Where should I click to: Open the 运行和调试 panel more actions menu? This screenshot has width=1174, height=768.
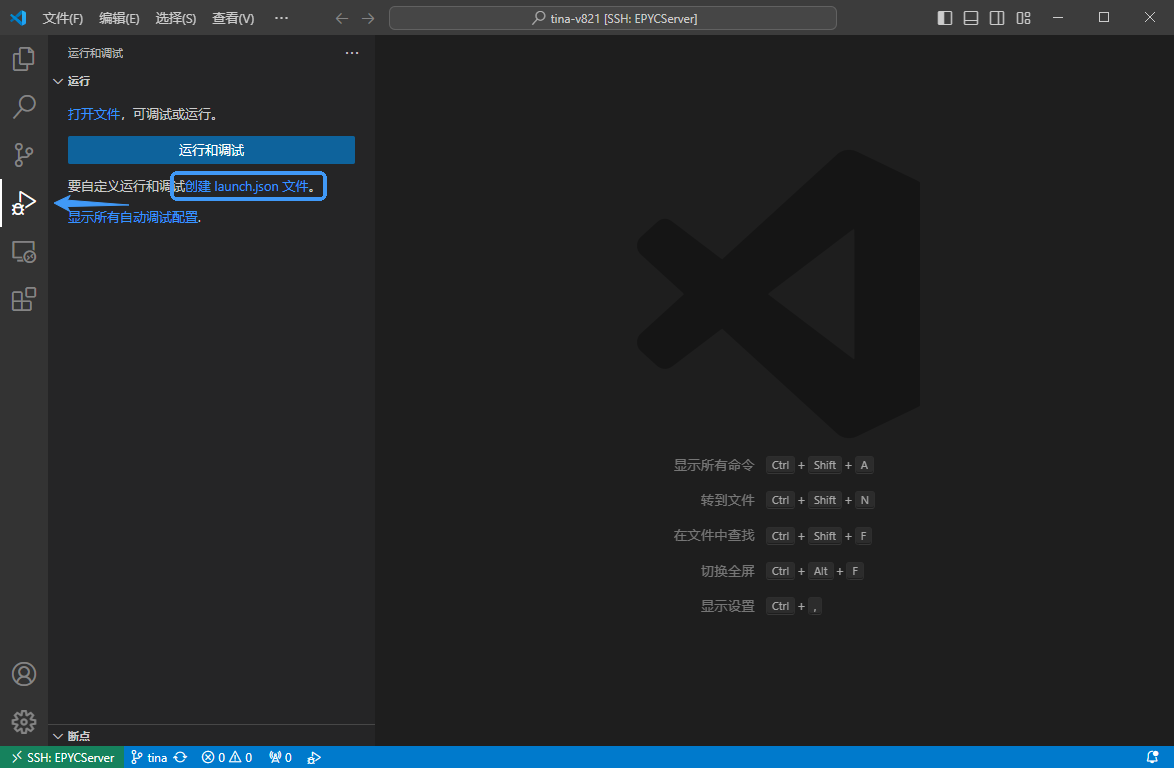pos(351,53)
